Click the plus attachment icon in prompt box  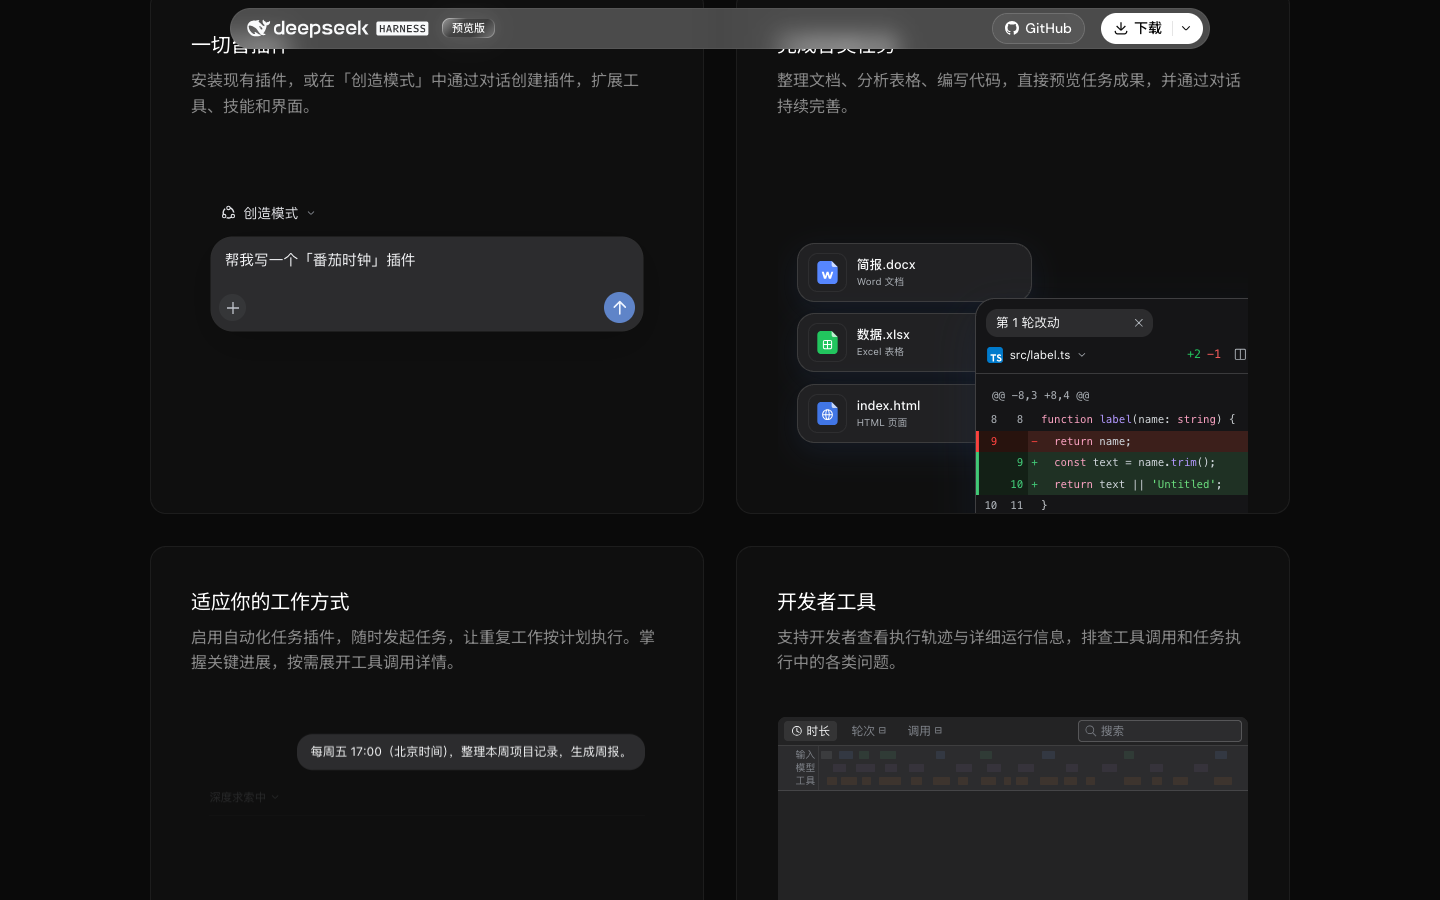click(x=233, y=308)
